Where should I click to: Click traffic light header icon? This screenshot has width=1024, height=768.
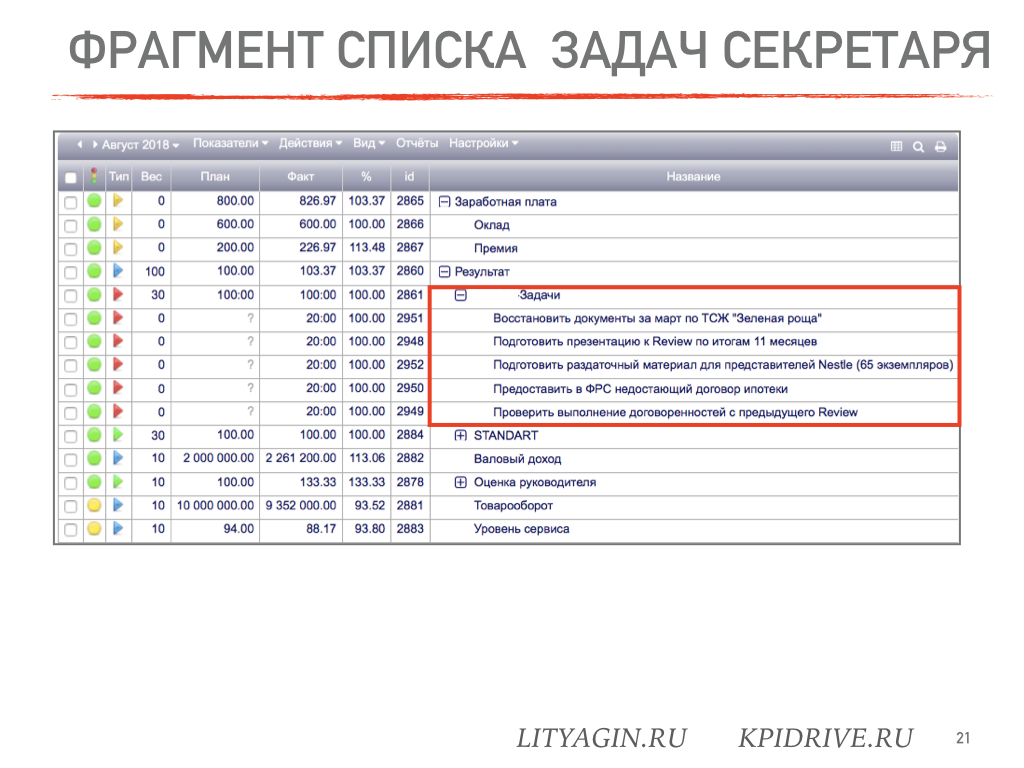coord(94,176)
